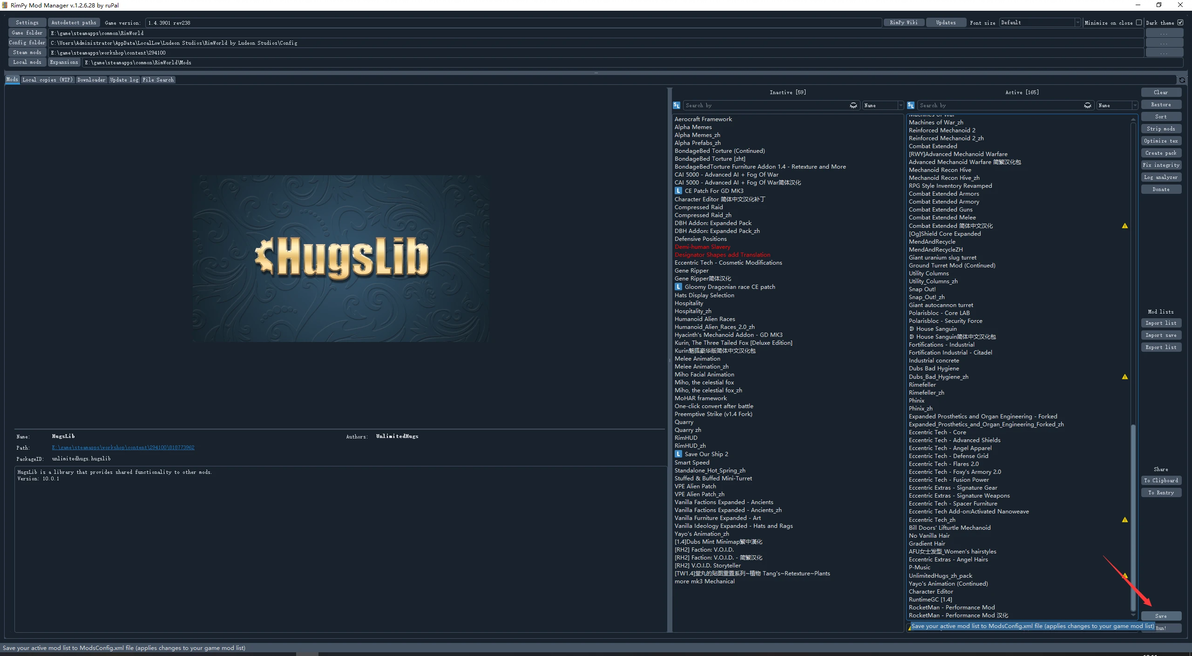Click warning triangle beside Eccentric Tech_zh
Viewport: 1192px width, 656px height.
tap(1124, 520)
